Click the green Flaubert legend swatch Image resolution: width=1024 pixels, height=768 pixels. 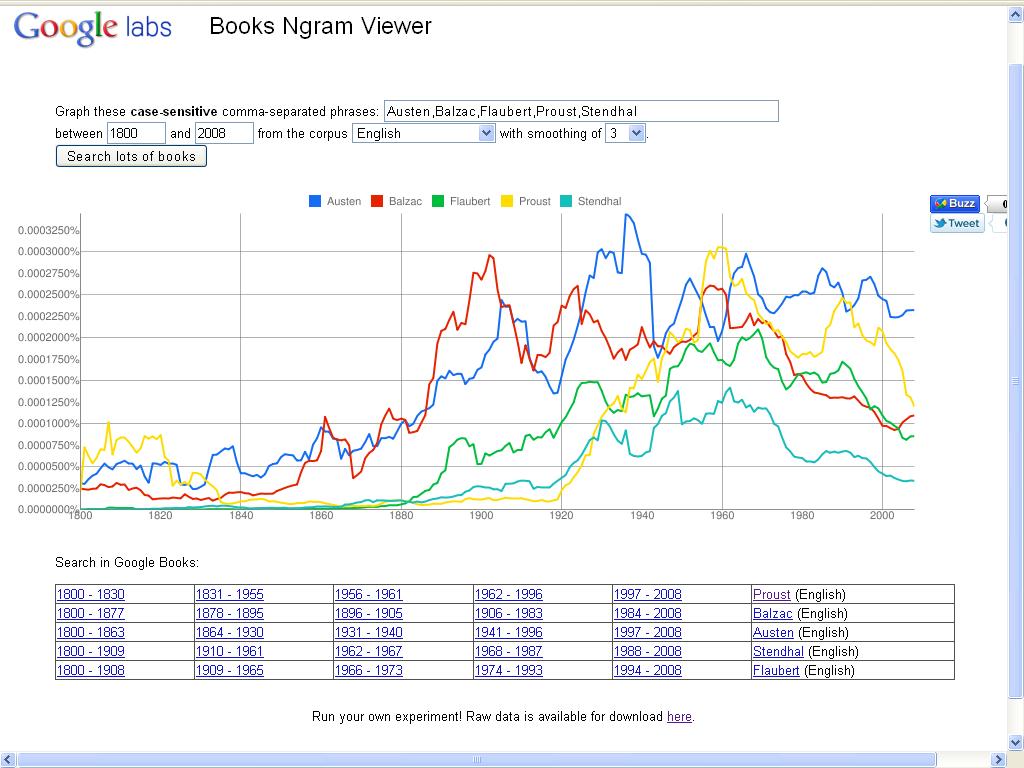click(438, 201)
